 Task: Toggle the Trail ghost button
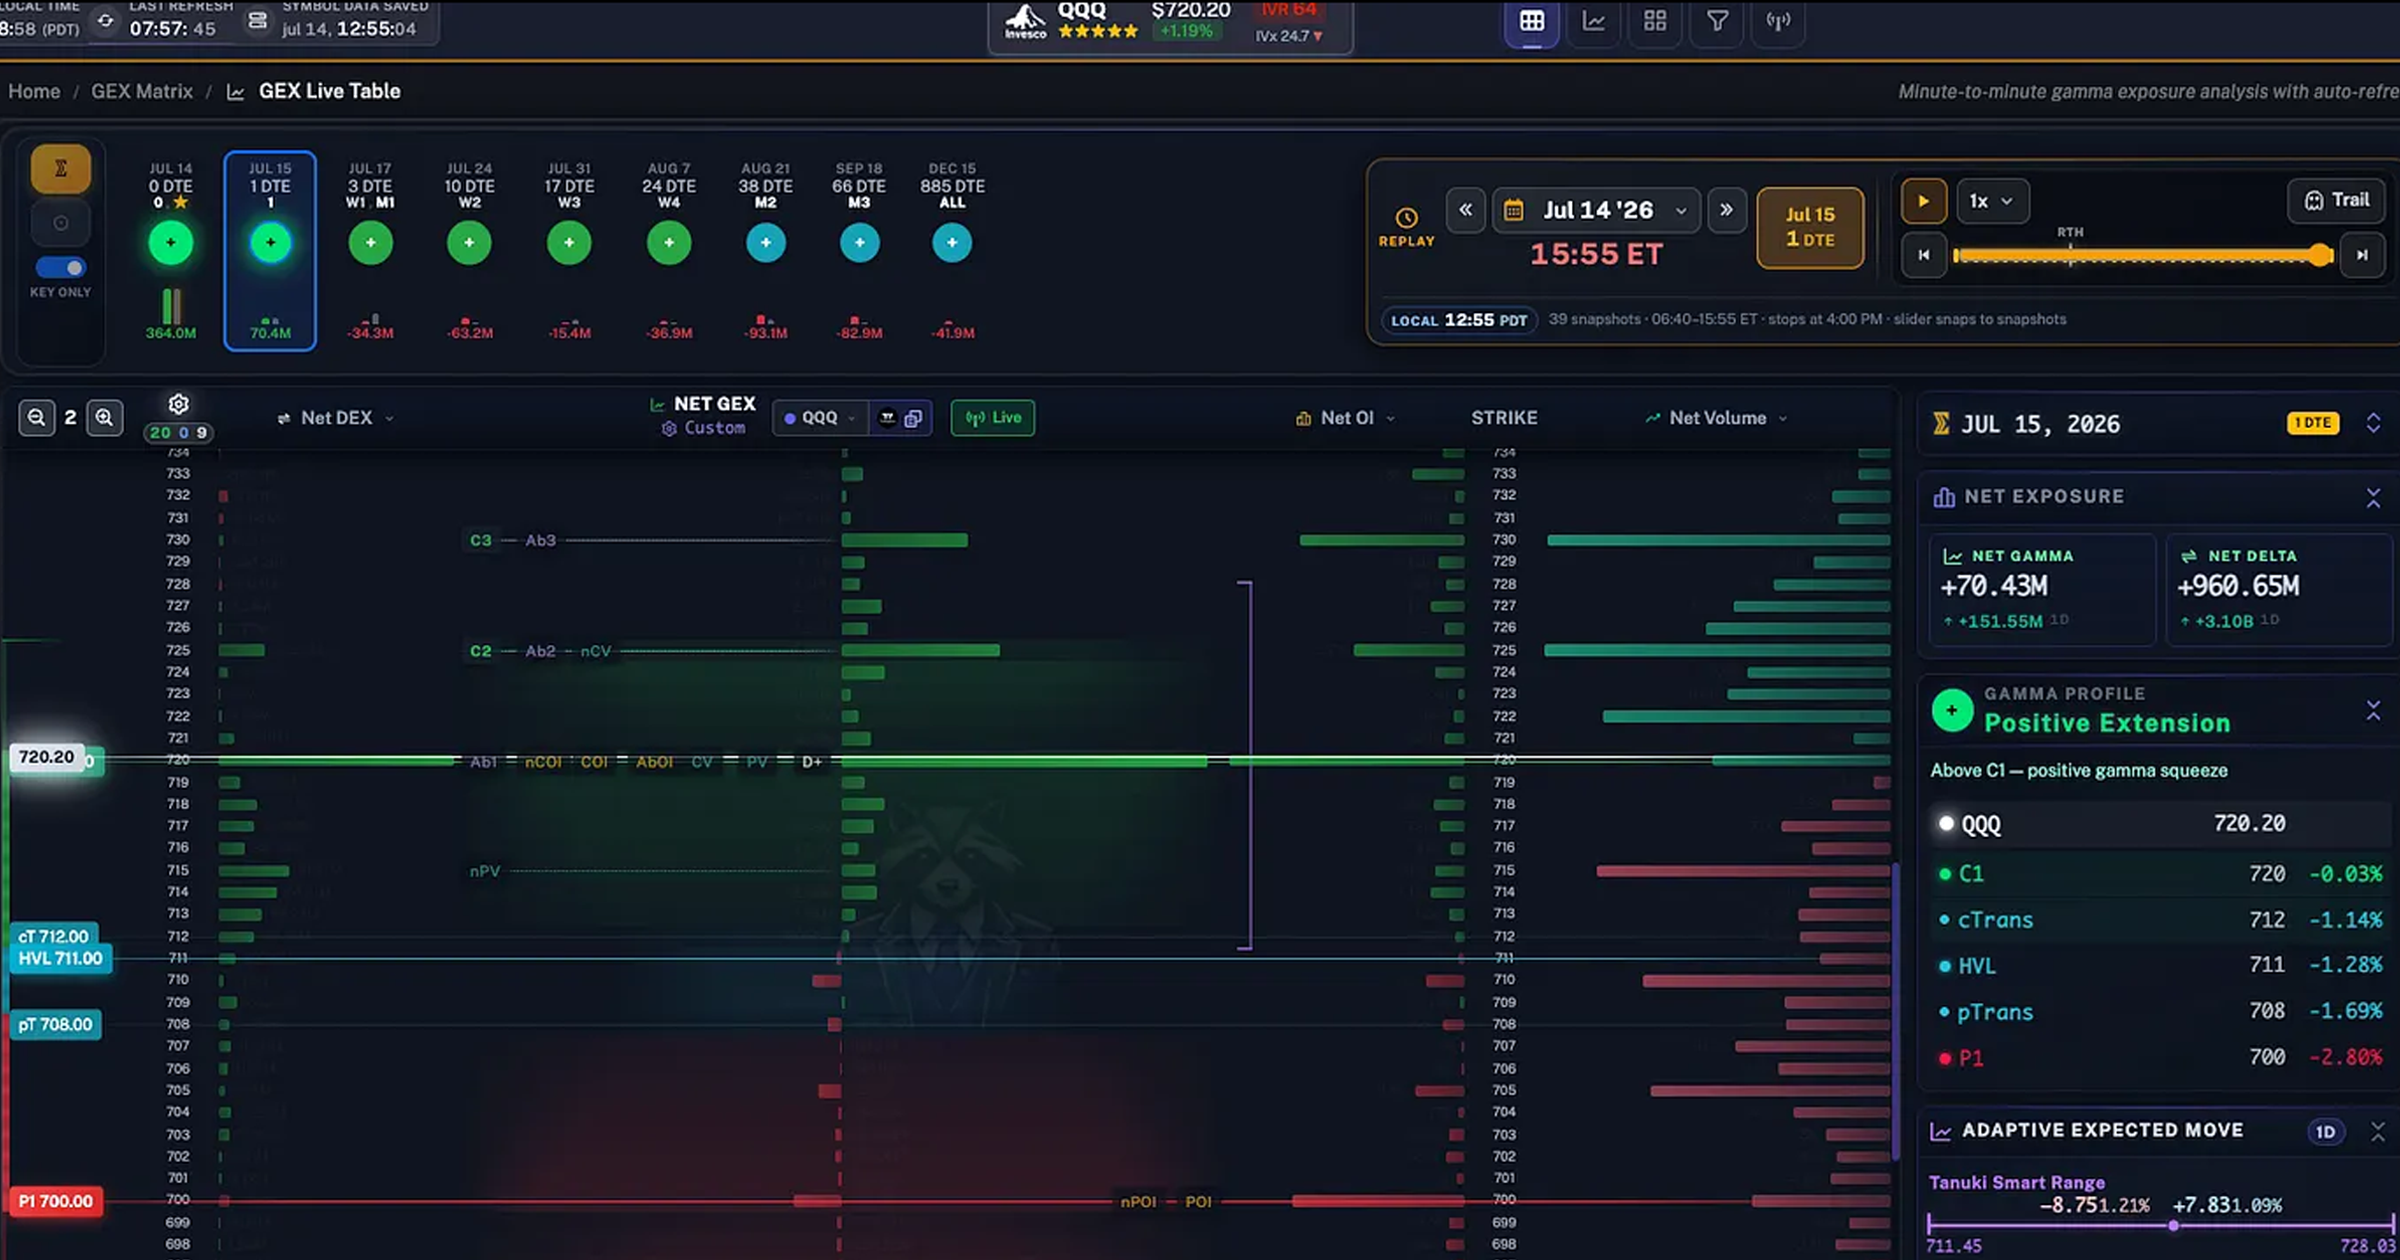(x=2337, y=200)
